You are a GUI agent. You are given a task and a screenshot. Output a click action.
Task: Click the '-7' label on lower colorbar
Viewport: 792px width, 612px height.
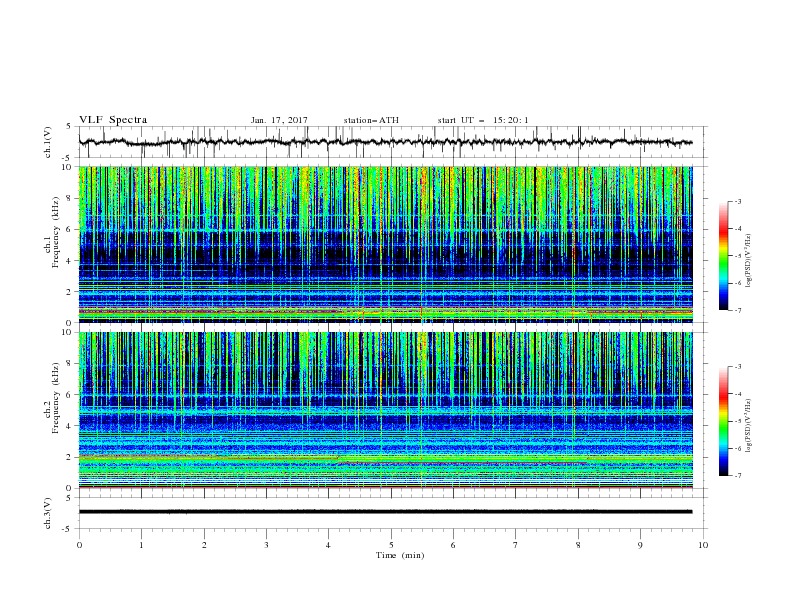point(737,475)
